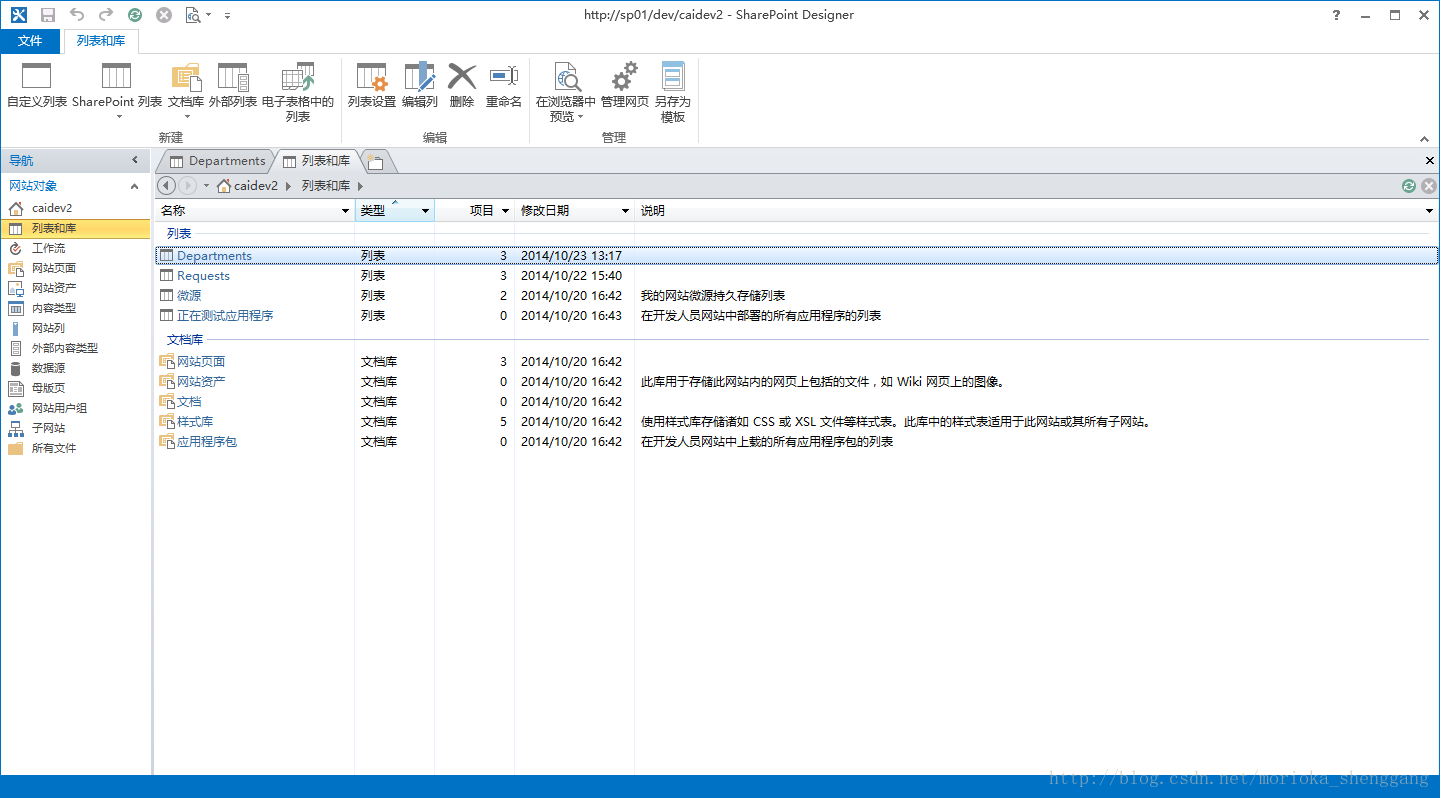Collapse the 导航 pane with the arrow
1440x798 pixels.
pyautogui.click(x=135, y=160)
